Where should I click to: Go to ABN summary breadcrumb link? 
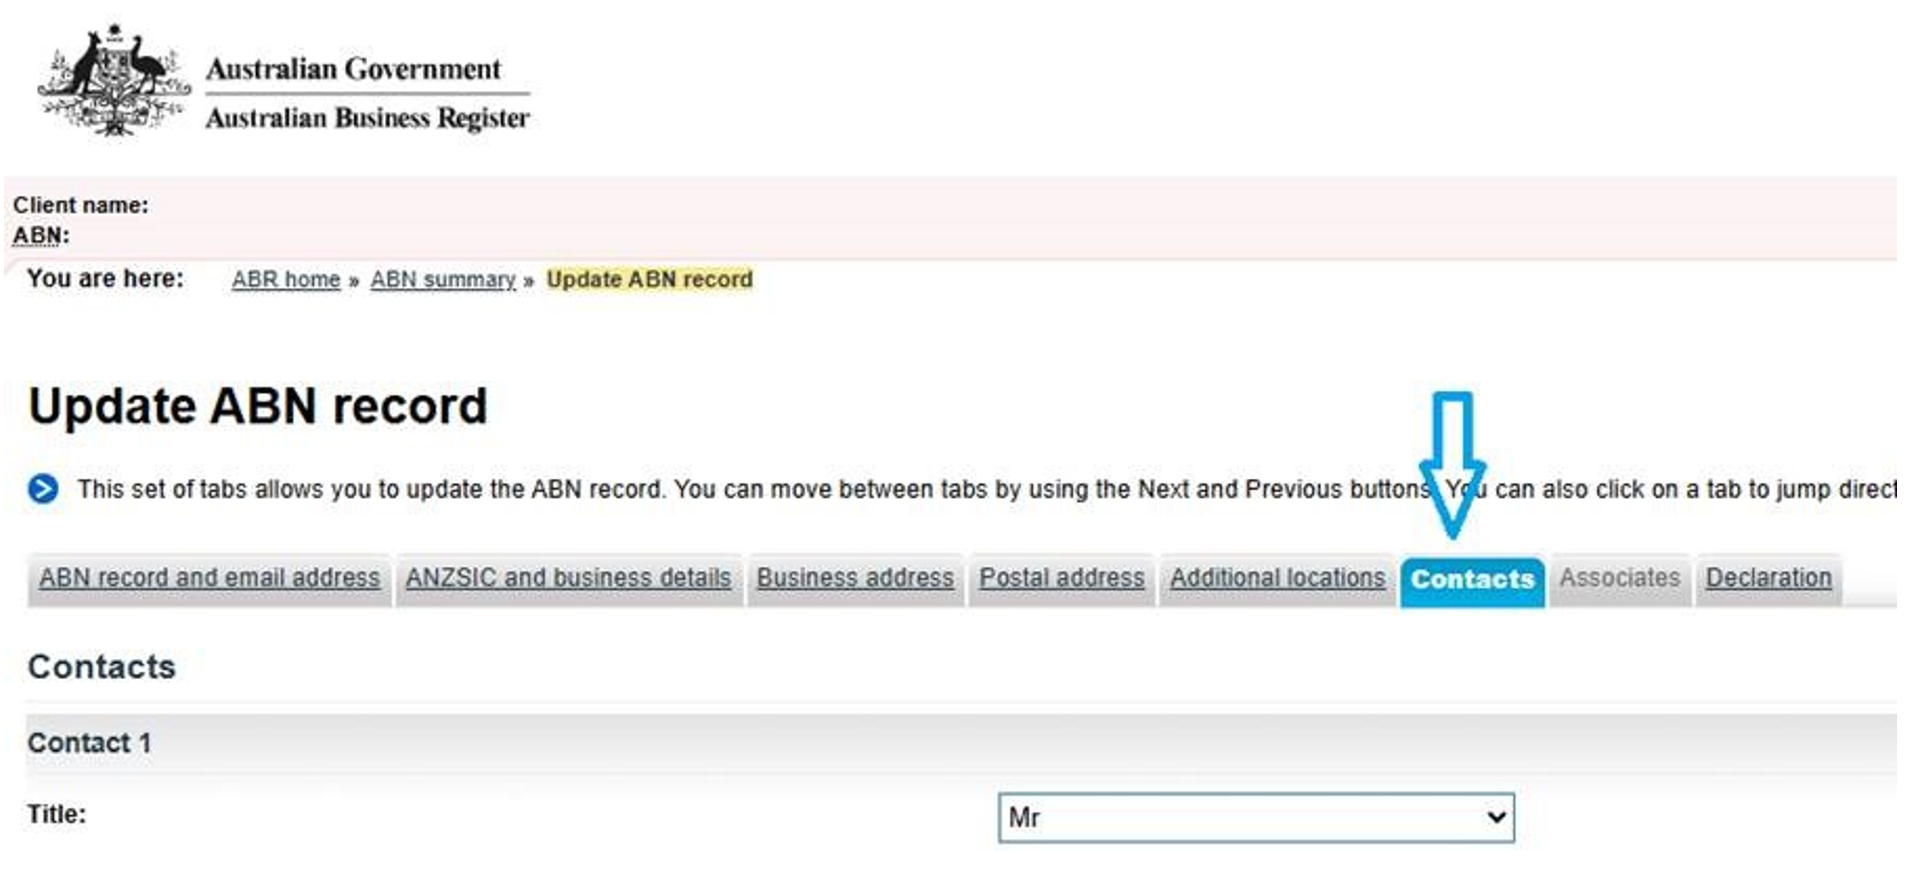[x=443, y=280]
